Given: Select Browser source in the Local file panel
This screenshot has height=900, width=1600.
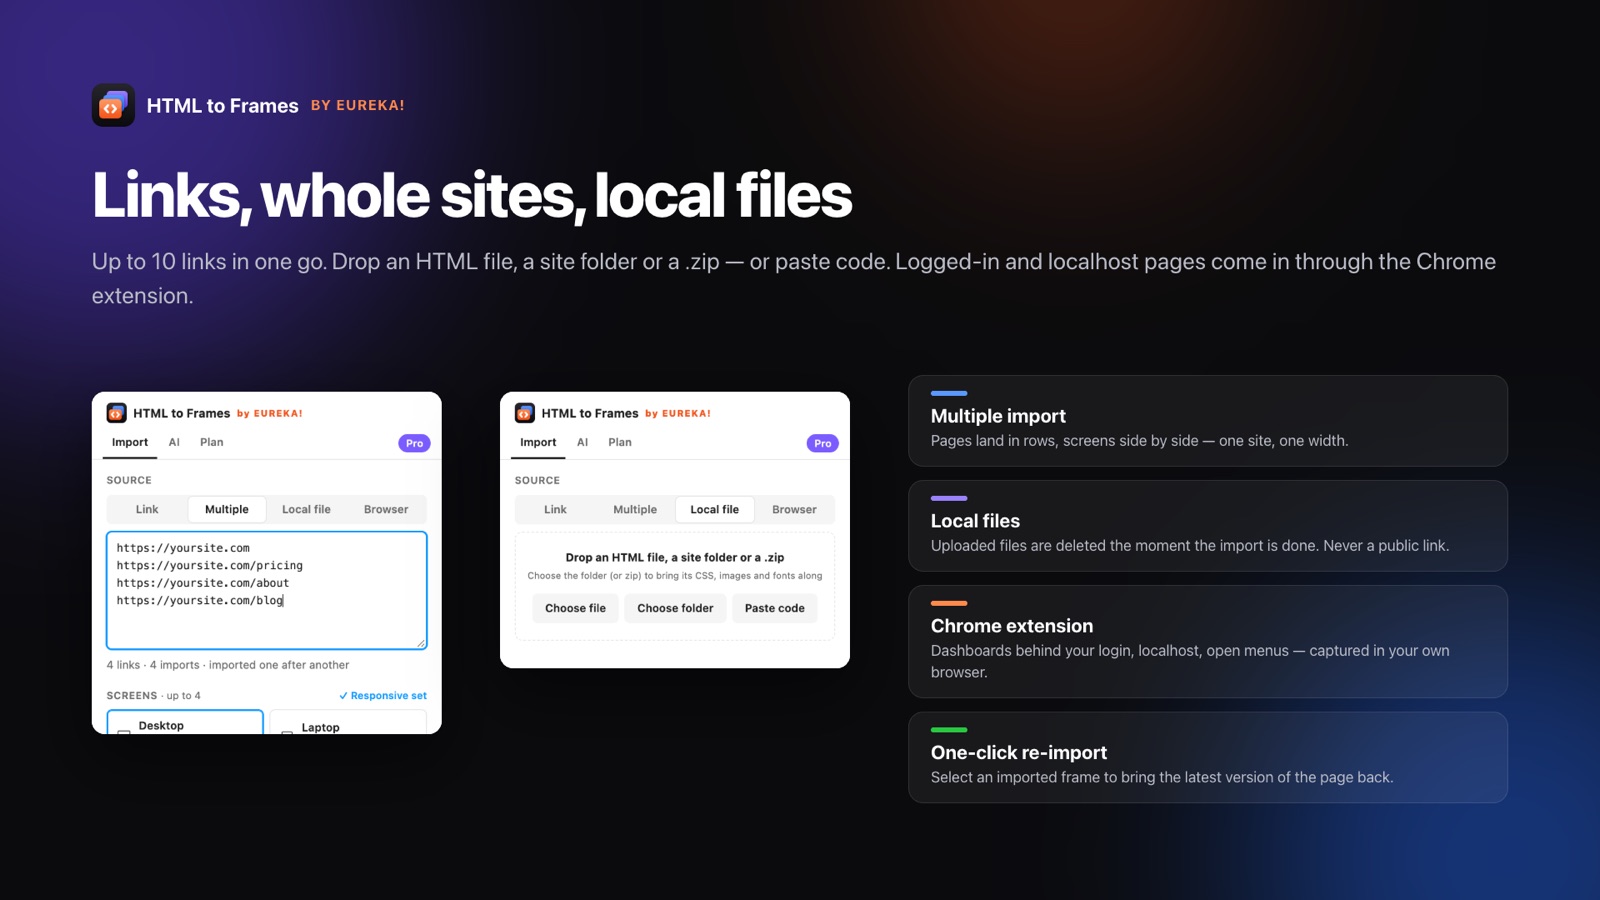Looking at the screenshot, I should (794, 509).
